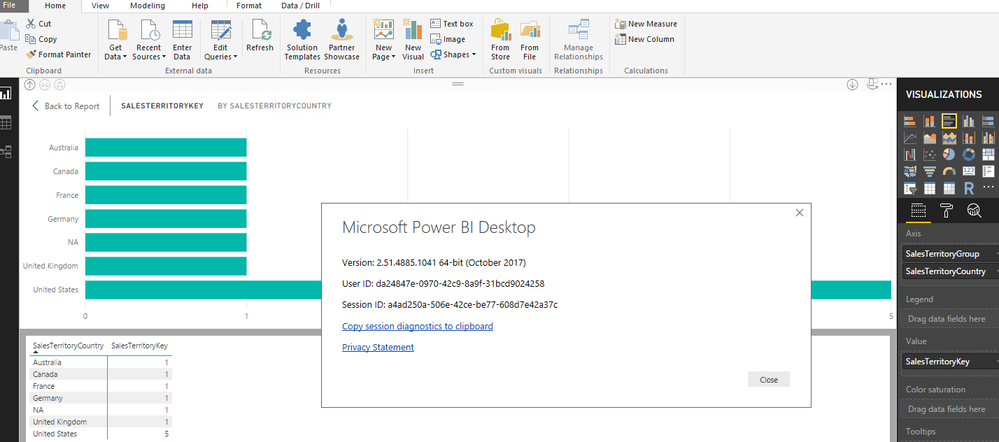Screen dimensions: 999x442
Task: Open the Data view from left sidebar
Action: pyautogui.click(x=6, y=123)
